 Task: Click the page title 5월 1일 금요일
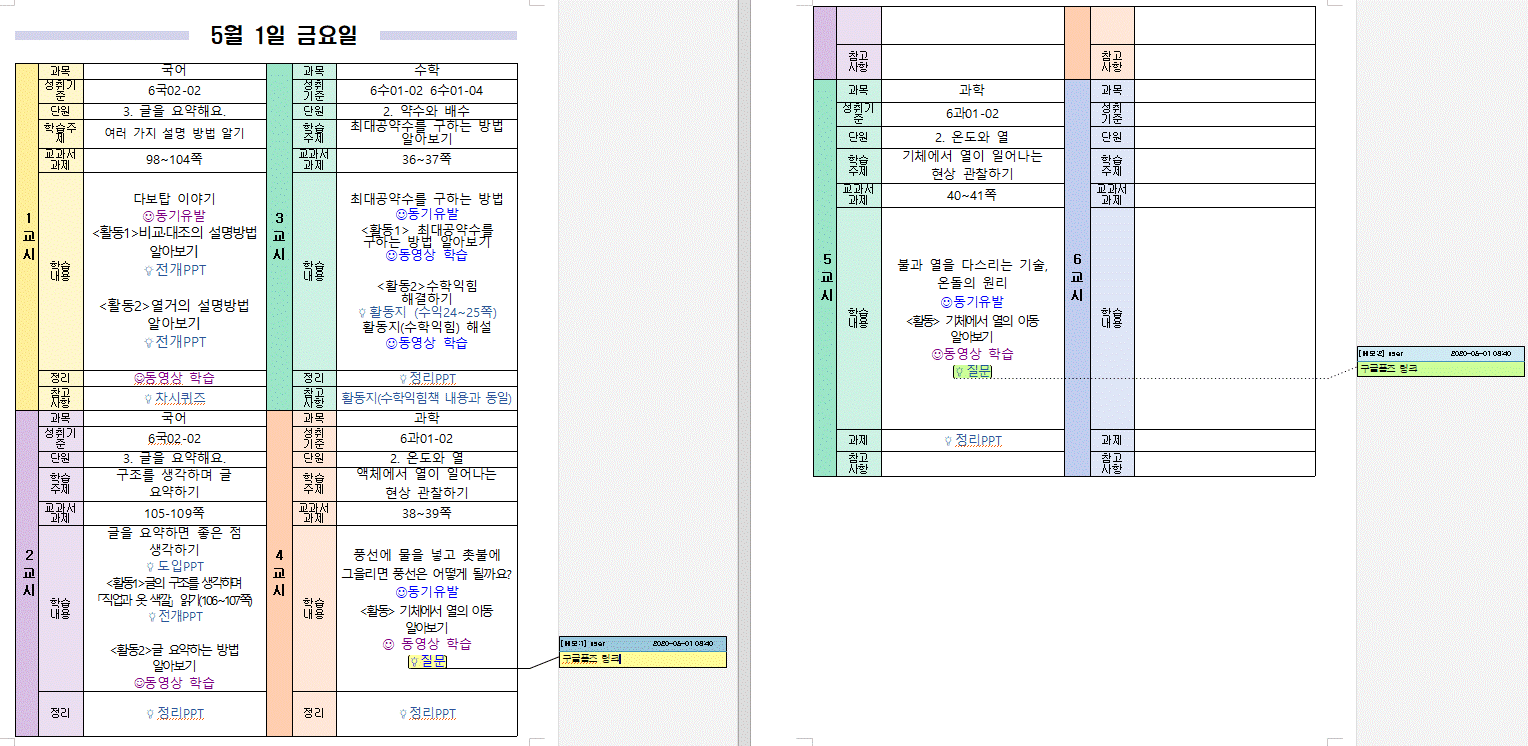click(x=283, y=36)
